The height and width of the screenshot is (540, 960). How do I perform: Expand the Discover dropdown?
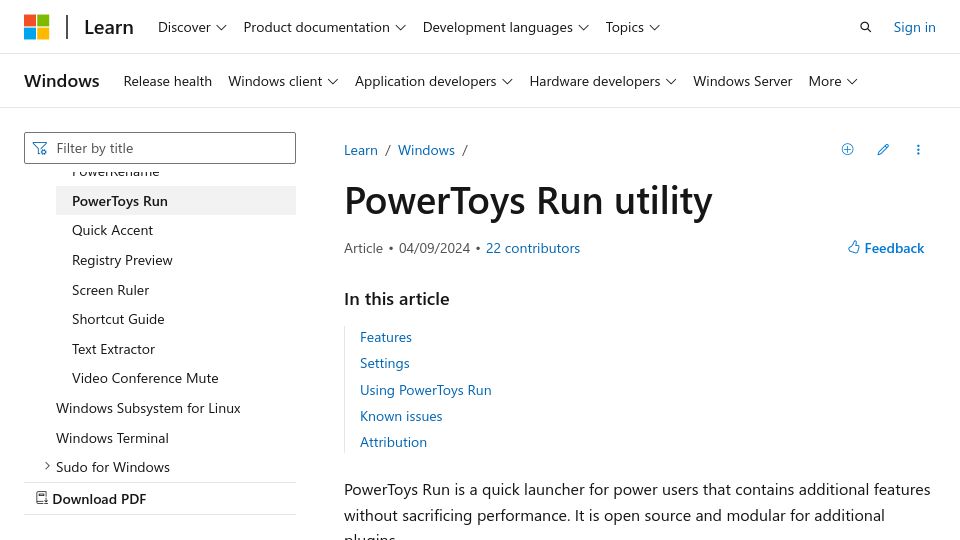point(192,28)
